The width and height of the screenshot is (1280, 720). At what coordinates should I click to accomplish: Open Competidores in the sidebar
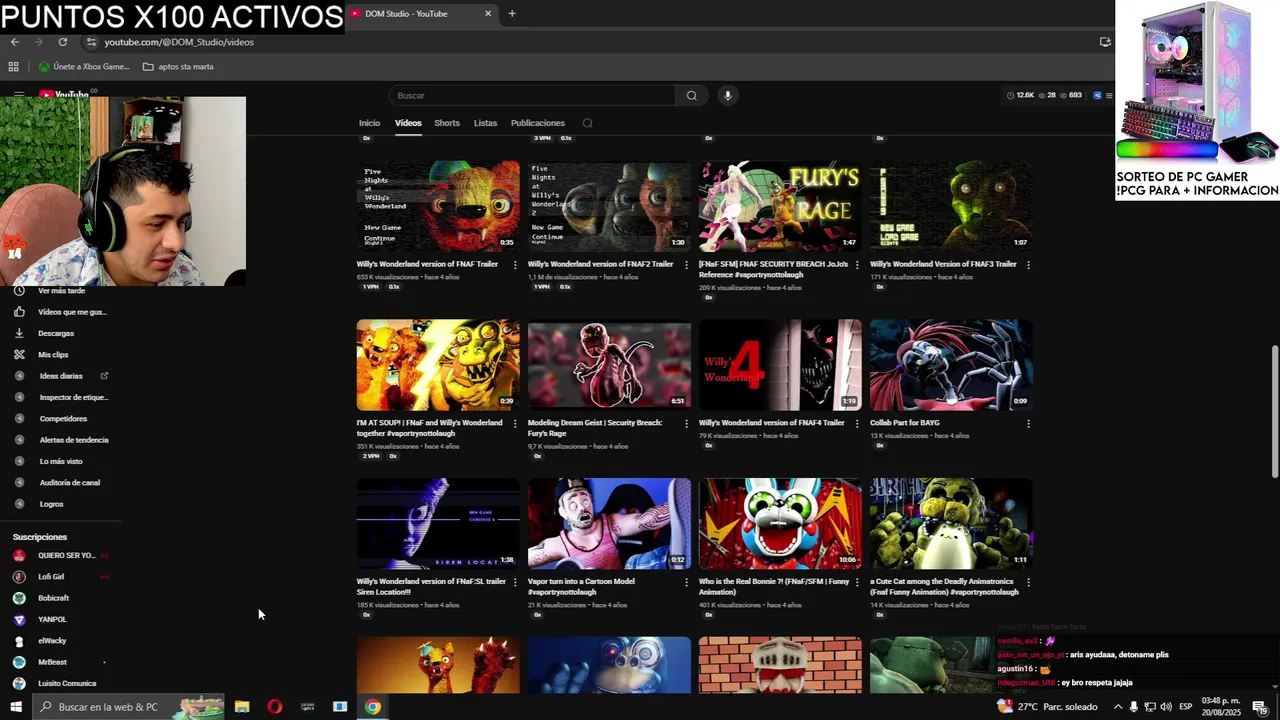pyautogui.click(x=63, y=419)
